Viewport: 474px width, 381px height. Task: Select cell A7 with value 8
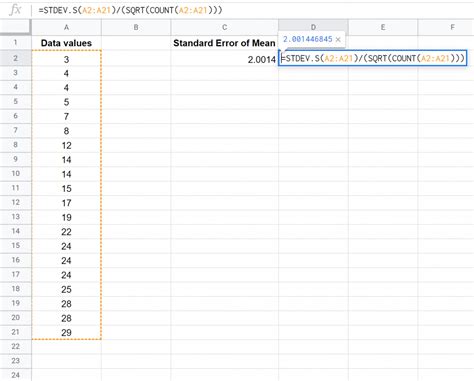click(x=66, y=131)
